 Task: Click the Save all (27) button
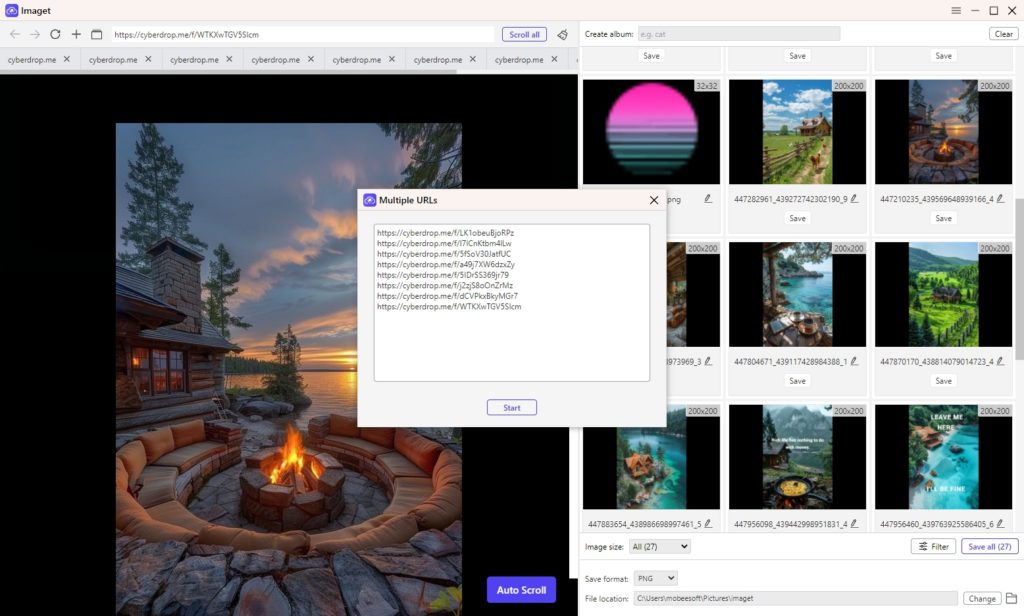tap(989, 546)
